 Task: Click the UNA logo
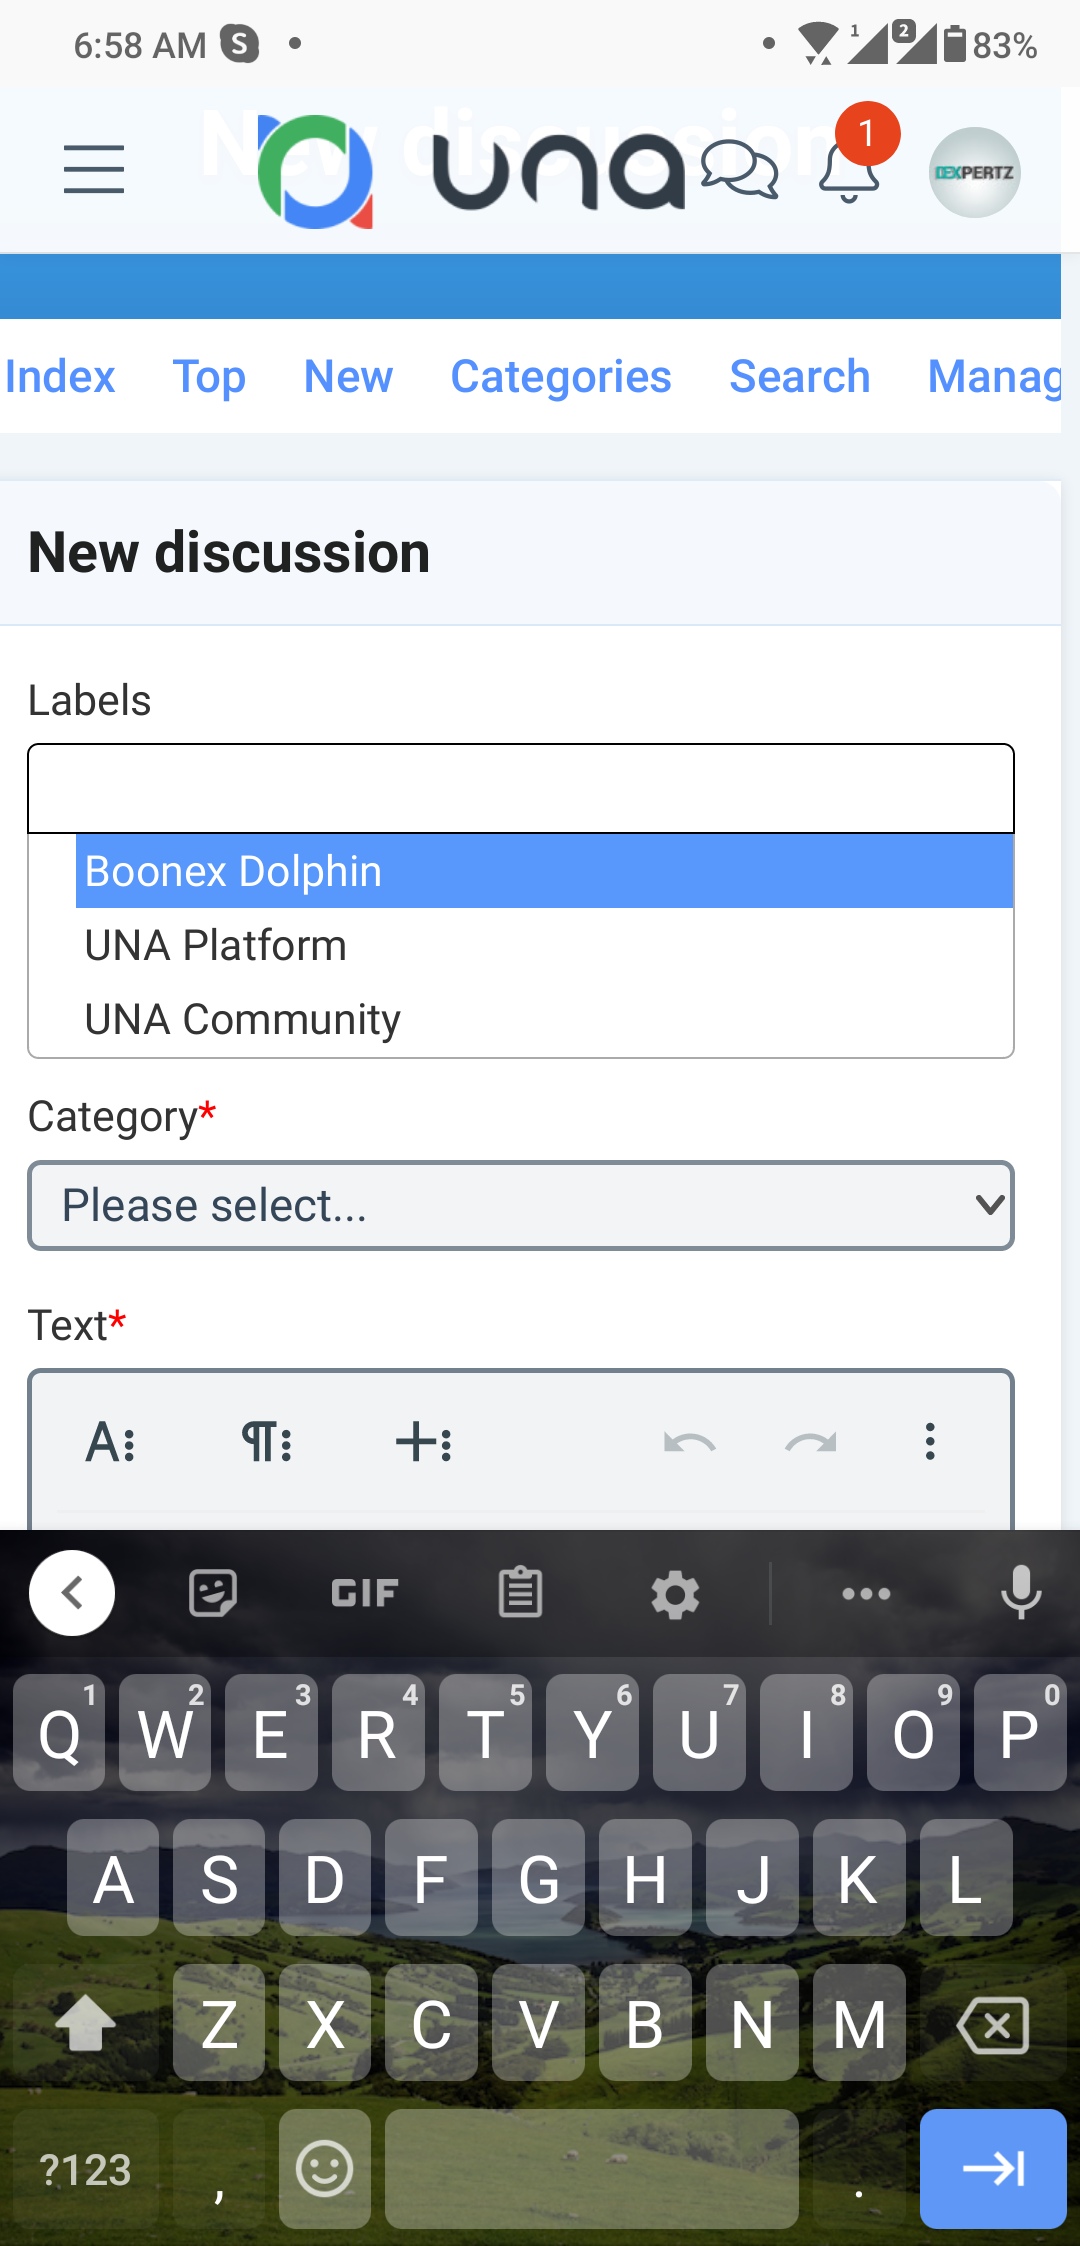(x=470, y=172)
